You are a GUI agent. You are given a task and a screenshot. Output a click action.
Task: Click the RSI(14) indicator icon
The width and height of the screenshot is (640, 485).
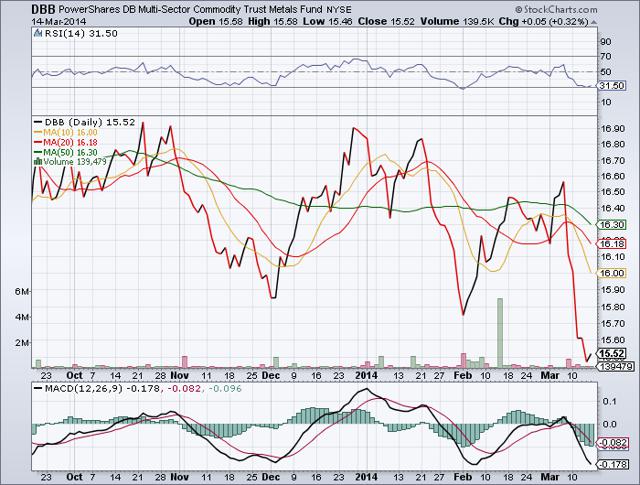38,33
